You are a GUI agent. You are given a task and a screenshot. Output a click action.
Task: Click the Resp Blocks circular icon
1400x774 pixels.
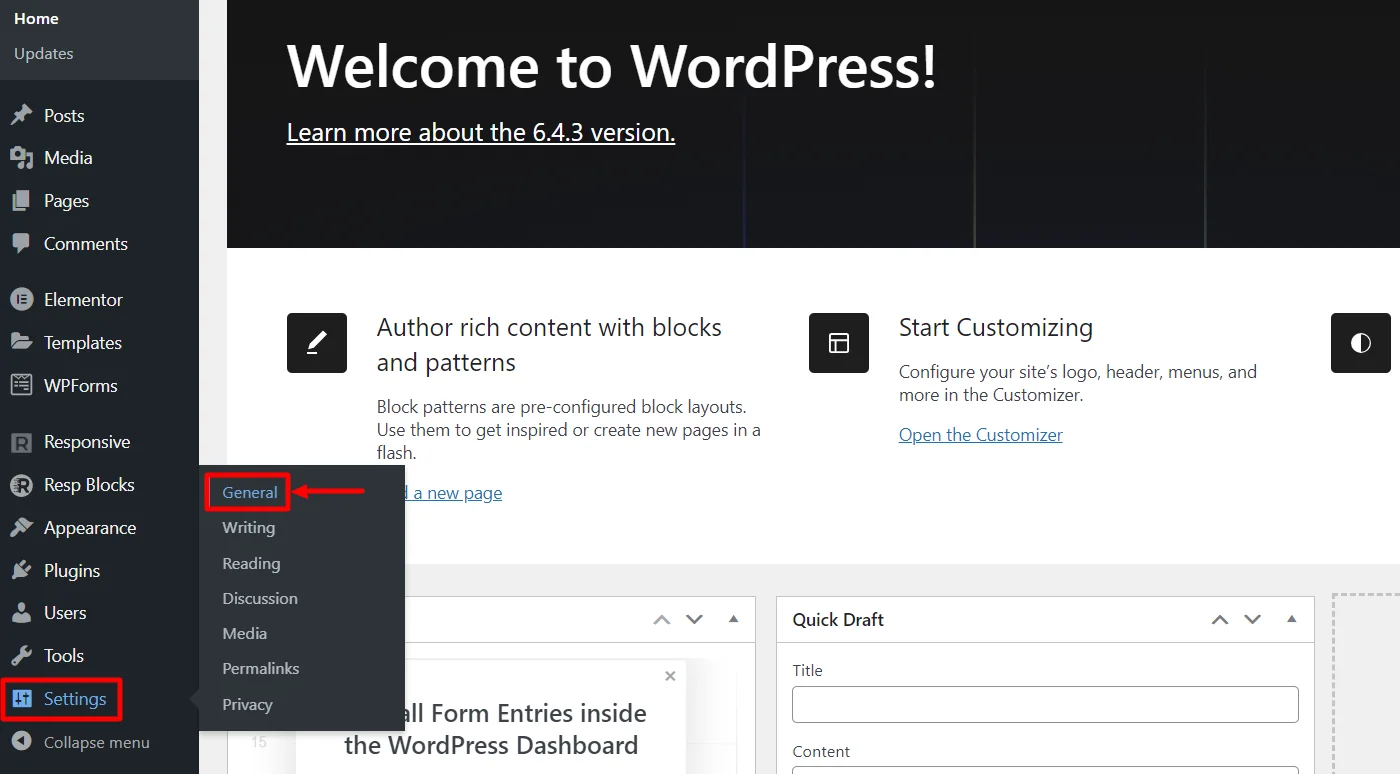click(x=22, y=485)
